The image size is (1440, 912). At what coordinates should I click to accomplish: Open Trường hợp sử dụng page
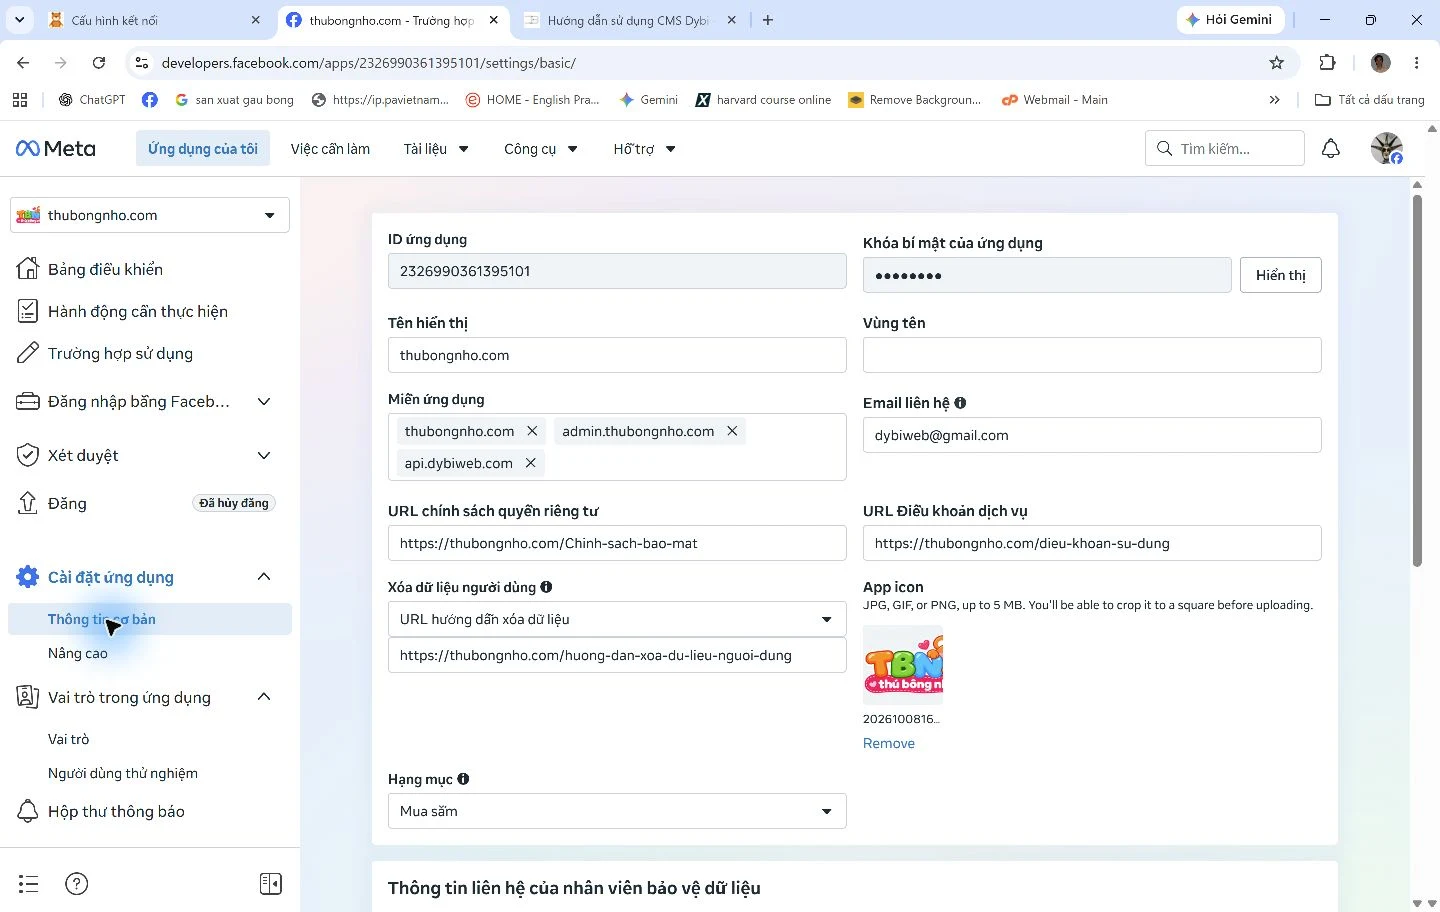tap(106, 353)
